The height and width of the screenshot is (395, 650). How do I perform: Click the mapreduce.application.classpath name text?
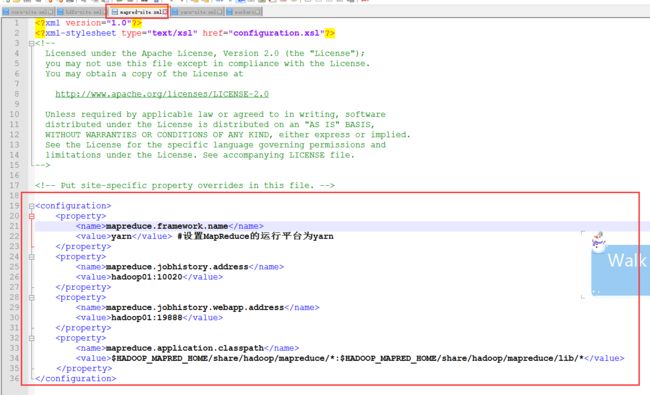(185, 348)
